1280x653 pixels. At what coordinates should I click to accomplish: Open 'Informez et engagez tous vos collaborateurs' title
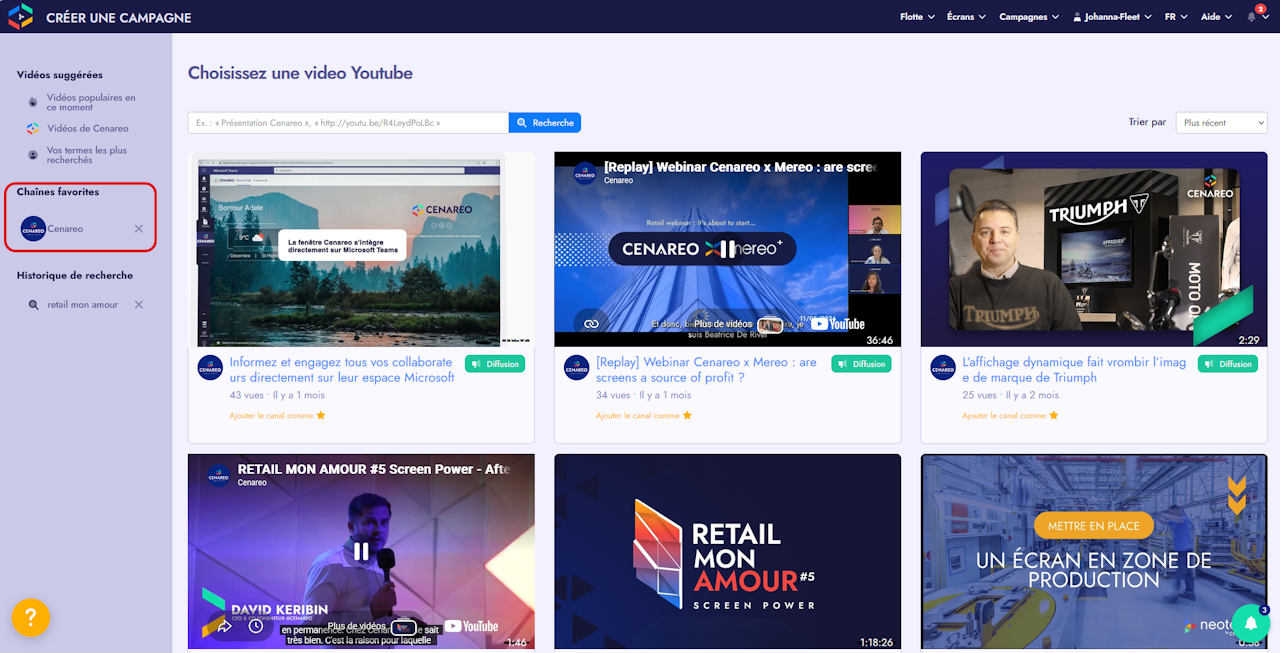pos(342,370)
